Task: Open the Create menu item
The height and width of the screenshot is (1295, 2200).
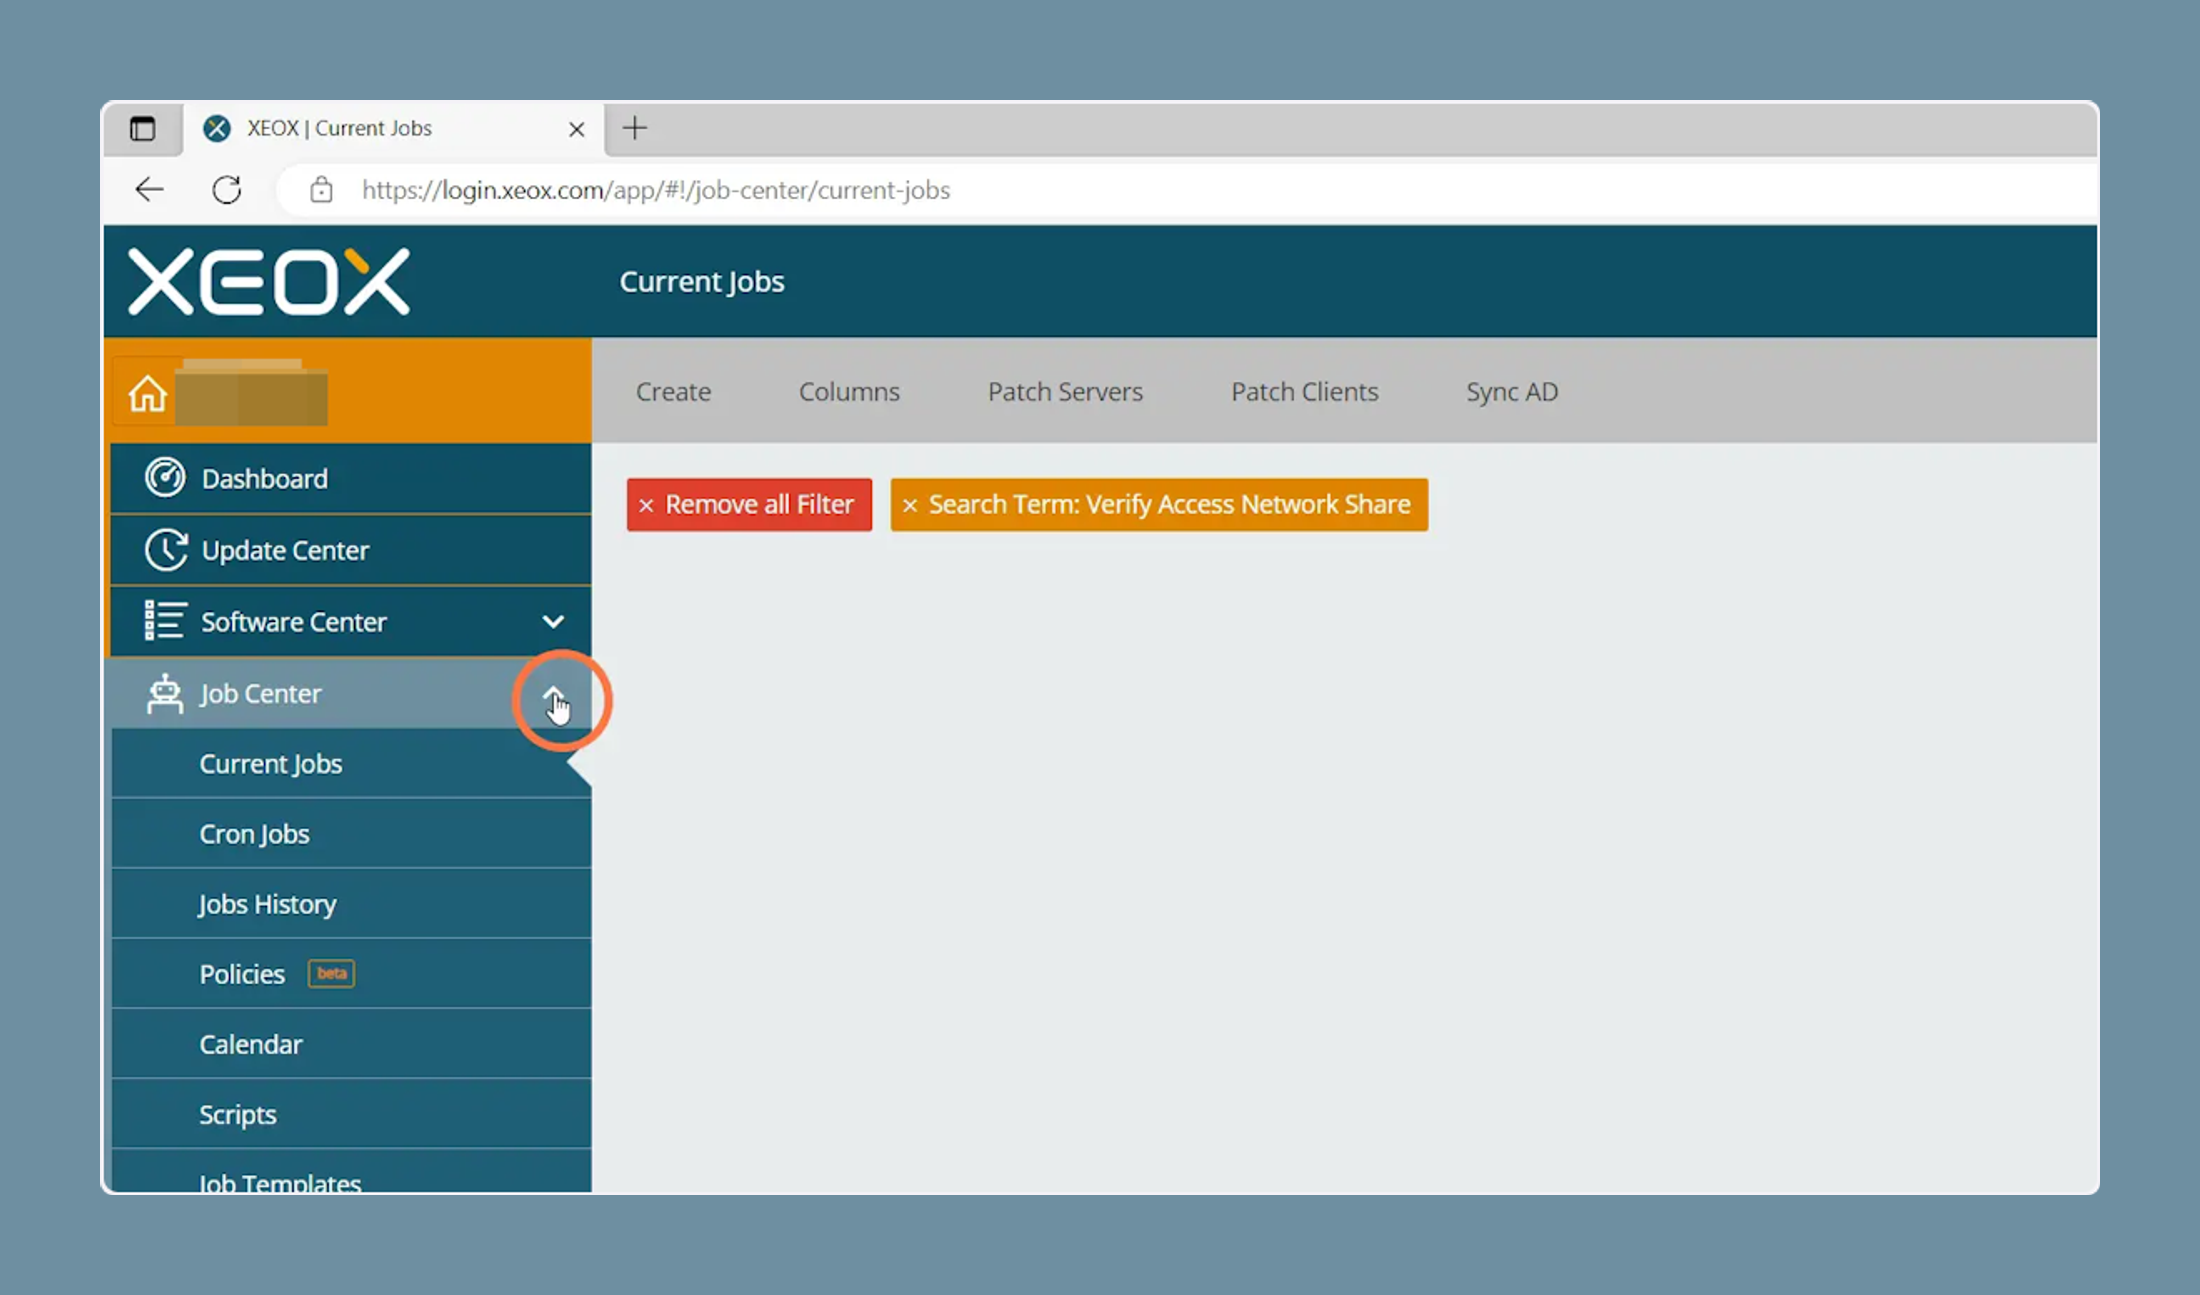Action: pos(673,391)
